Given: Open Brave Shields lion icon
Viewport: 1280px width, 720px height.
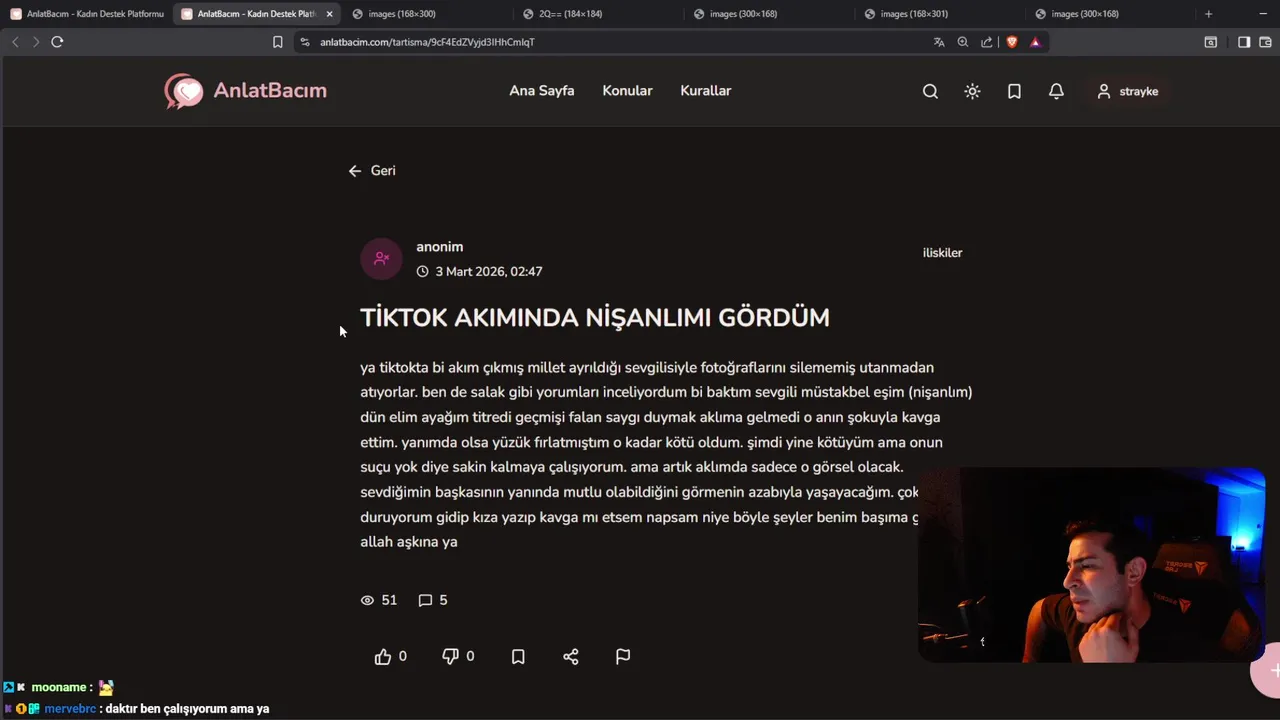Looking at the screenshot, I should [x=1012, y=42].
